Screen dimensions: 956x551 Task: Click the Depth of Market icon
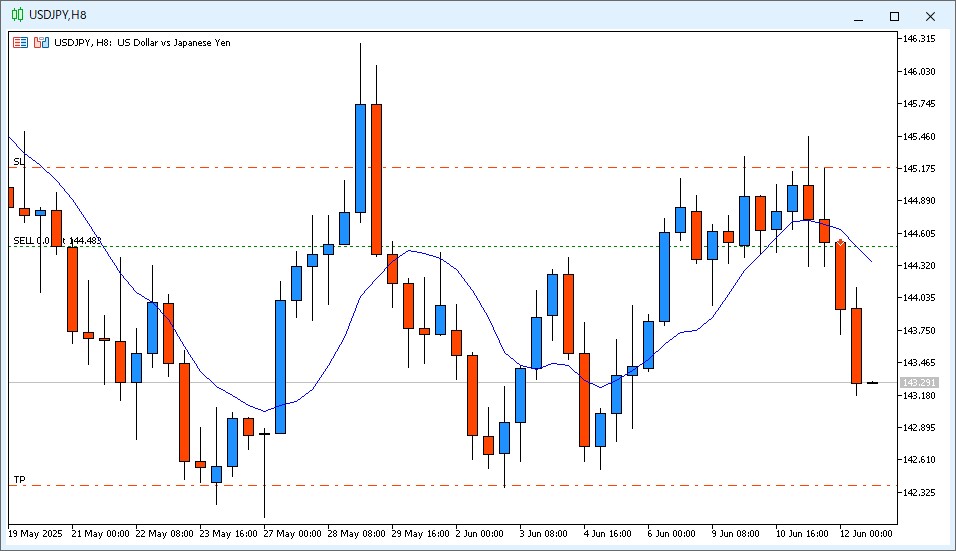point(41,43)
